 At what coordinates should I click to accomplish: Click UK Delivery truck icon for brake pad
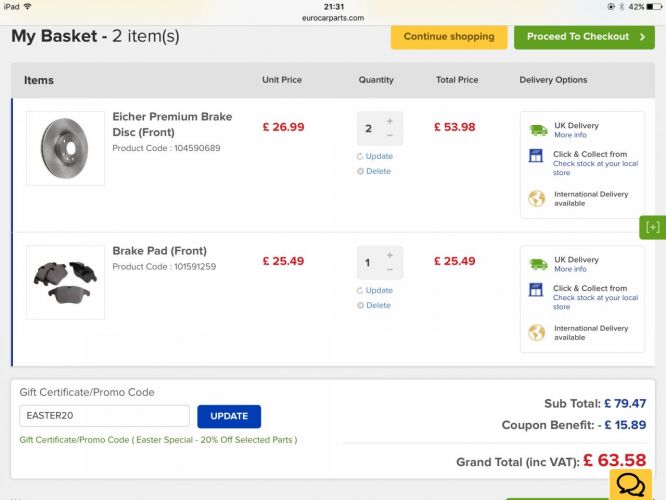pyautogui.click(x=538, y=264)
